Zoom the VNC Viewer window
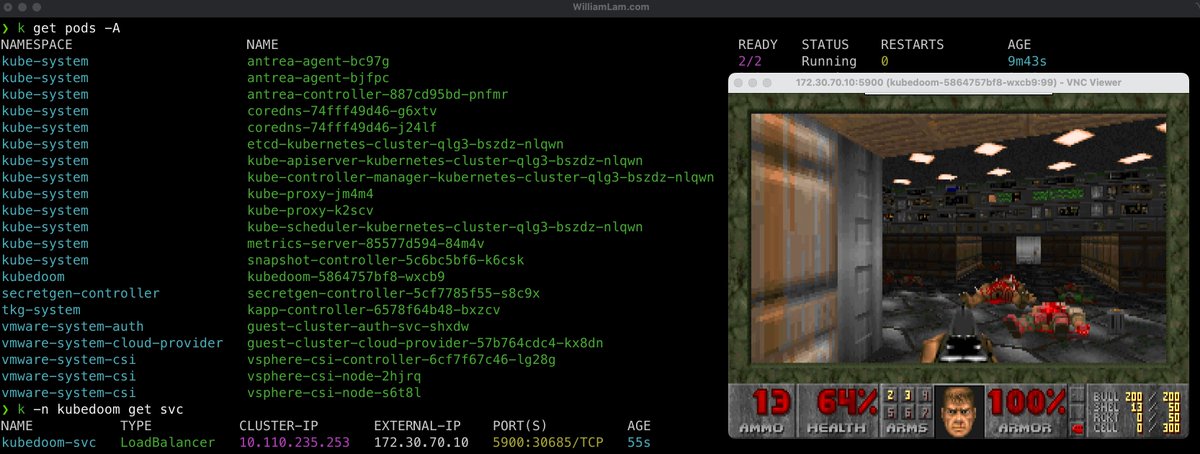 coord(768,82)
